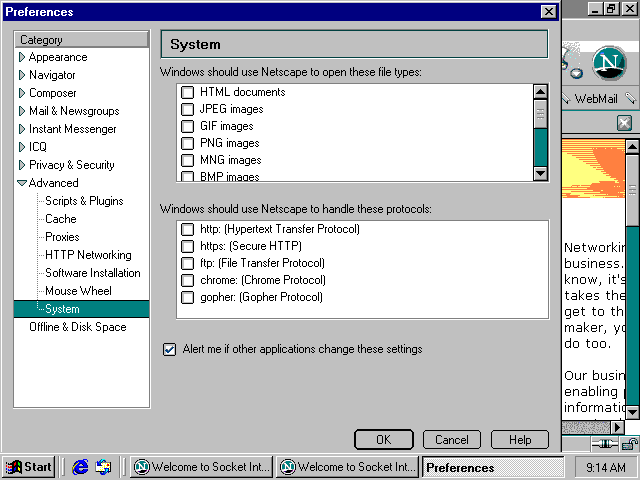Viewport: 640px width, 480px height.
Task: Click OK to save preferences
Action: point(384,440)
